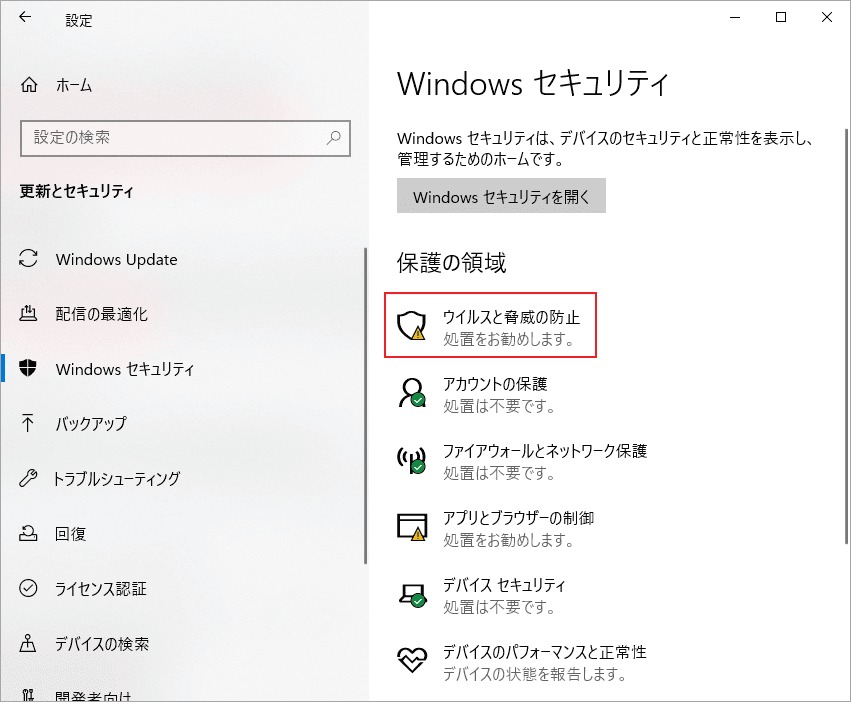Click 処置は不要です status under アカウントの保護
This screenshot has height=702, width=851.
click(x=499, y=406)
